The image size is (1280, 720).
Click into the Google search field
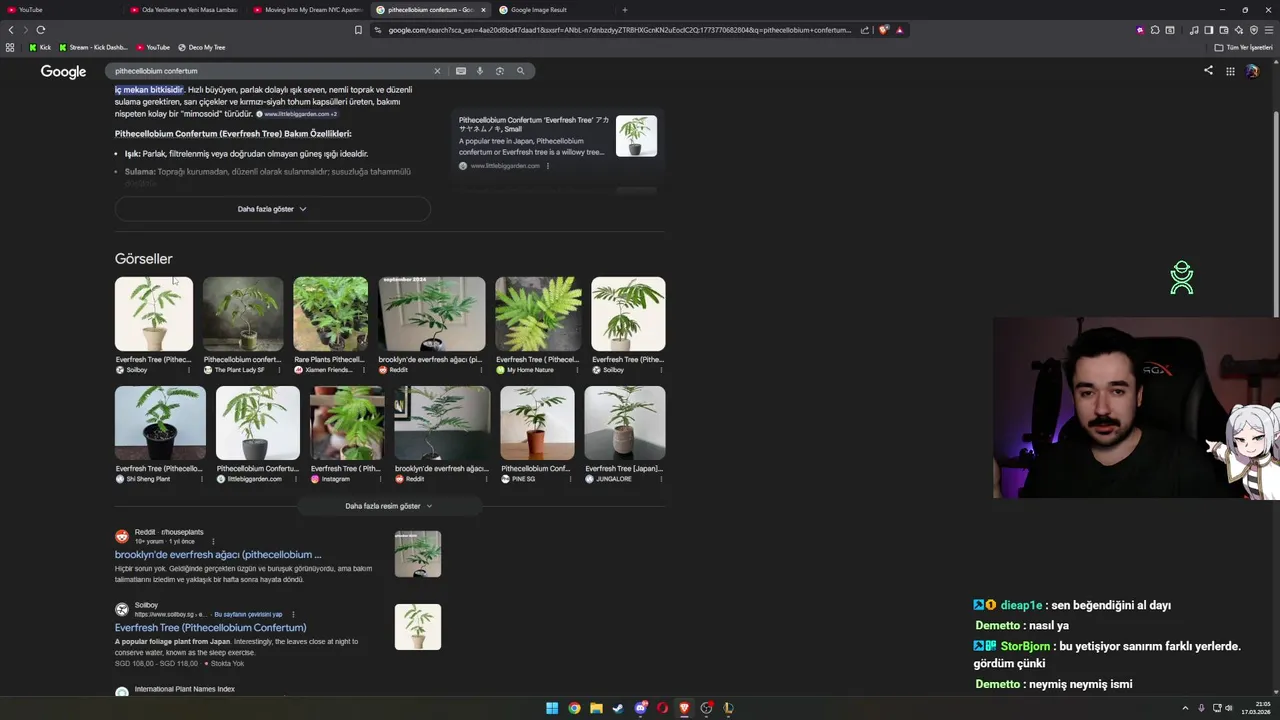coord(270,71)
